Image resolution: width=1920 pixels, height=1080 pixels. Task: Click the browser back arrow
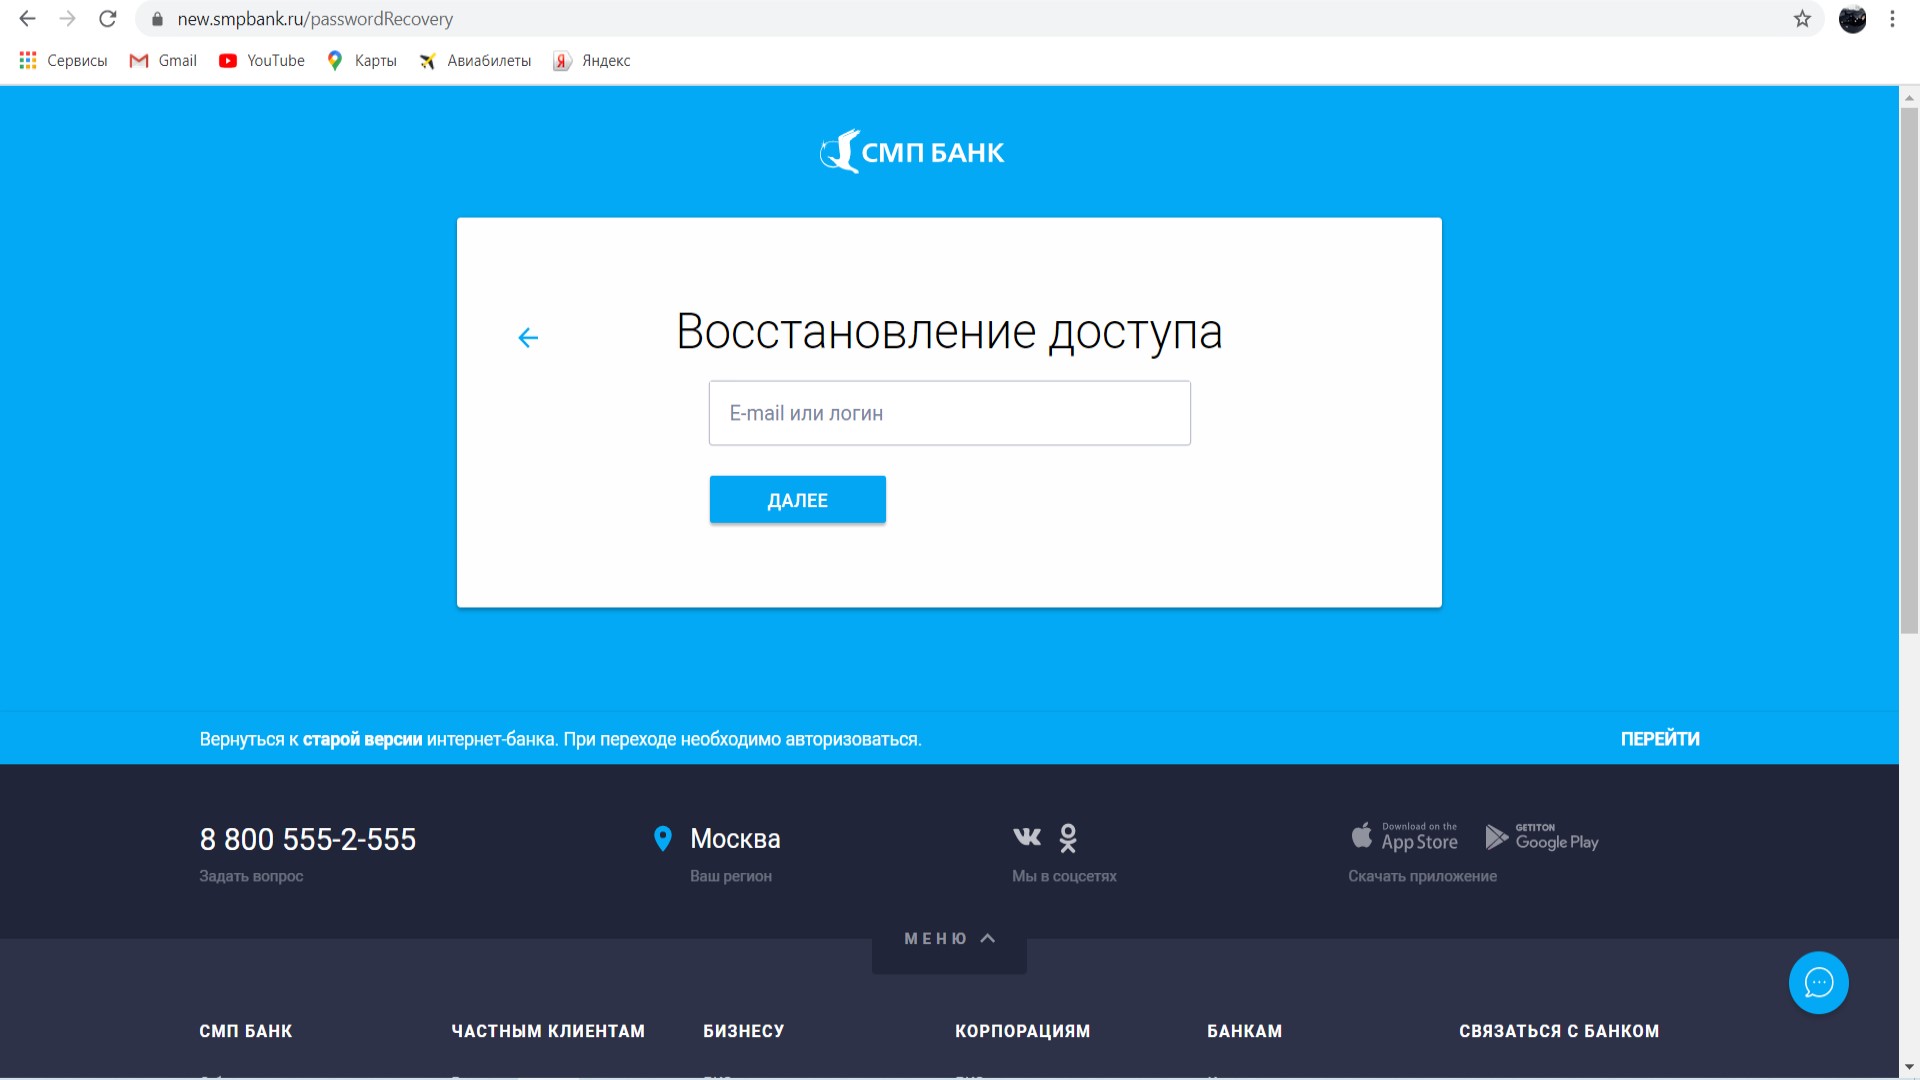(27, 19)
